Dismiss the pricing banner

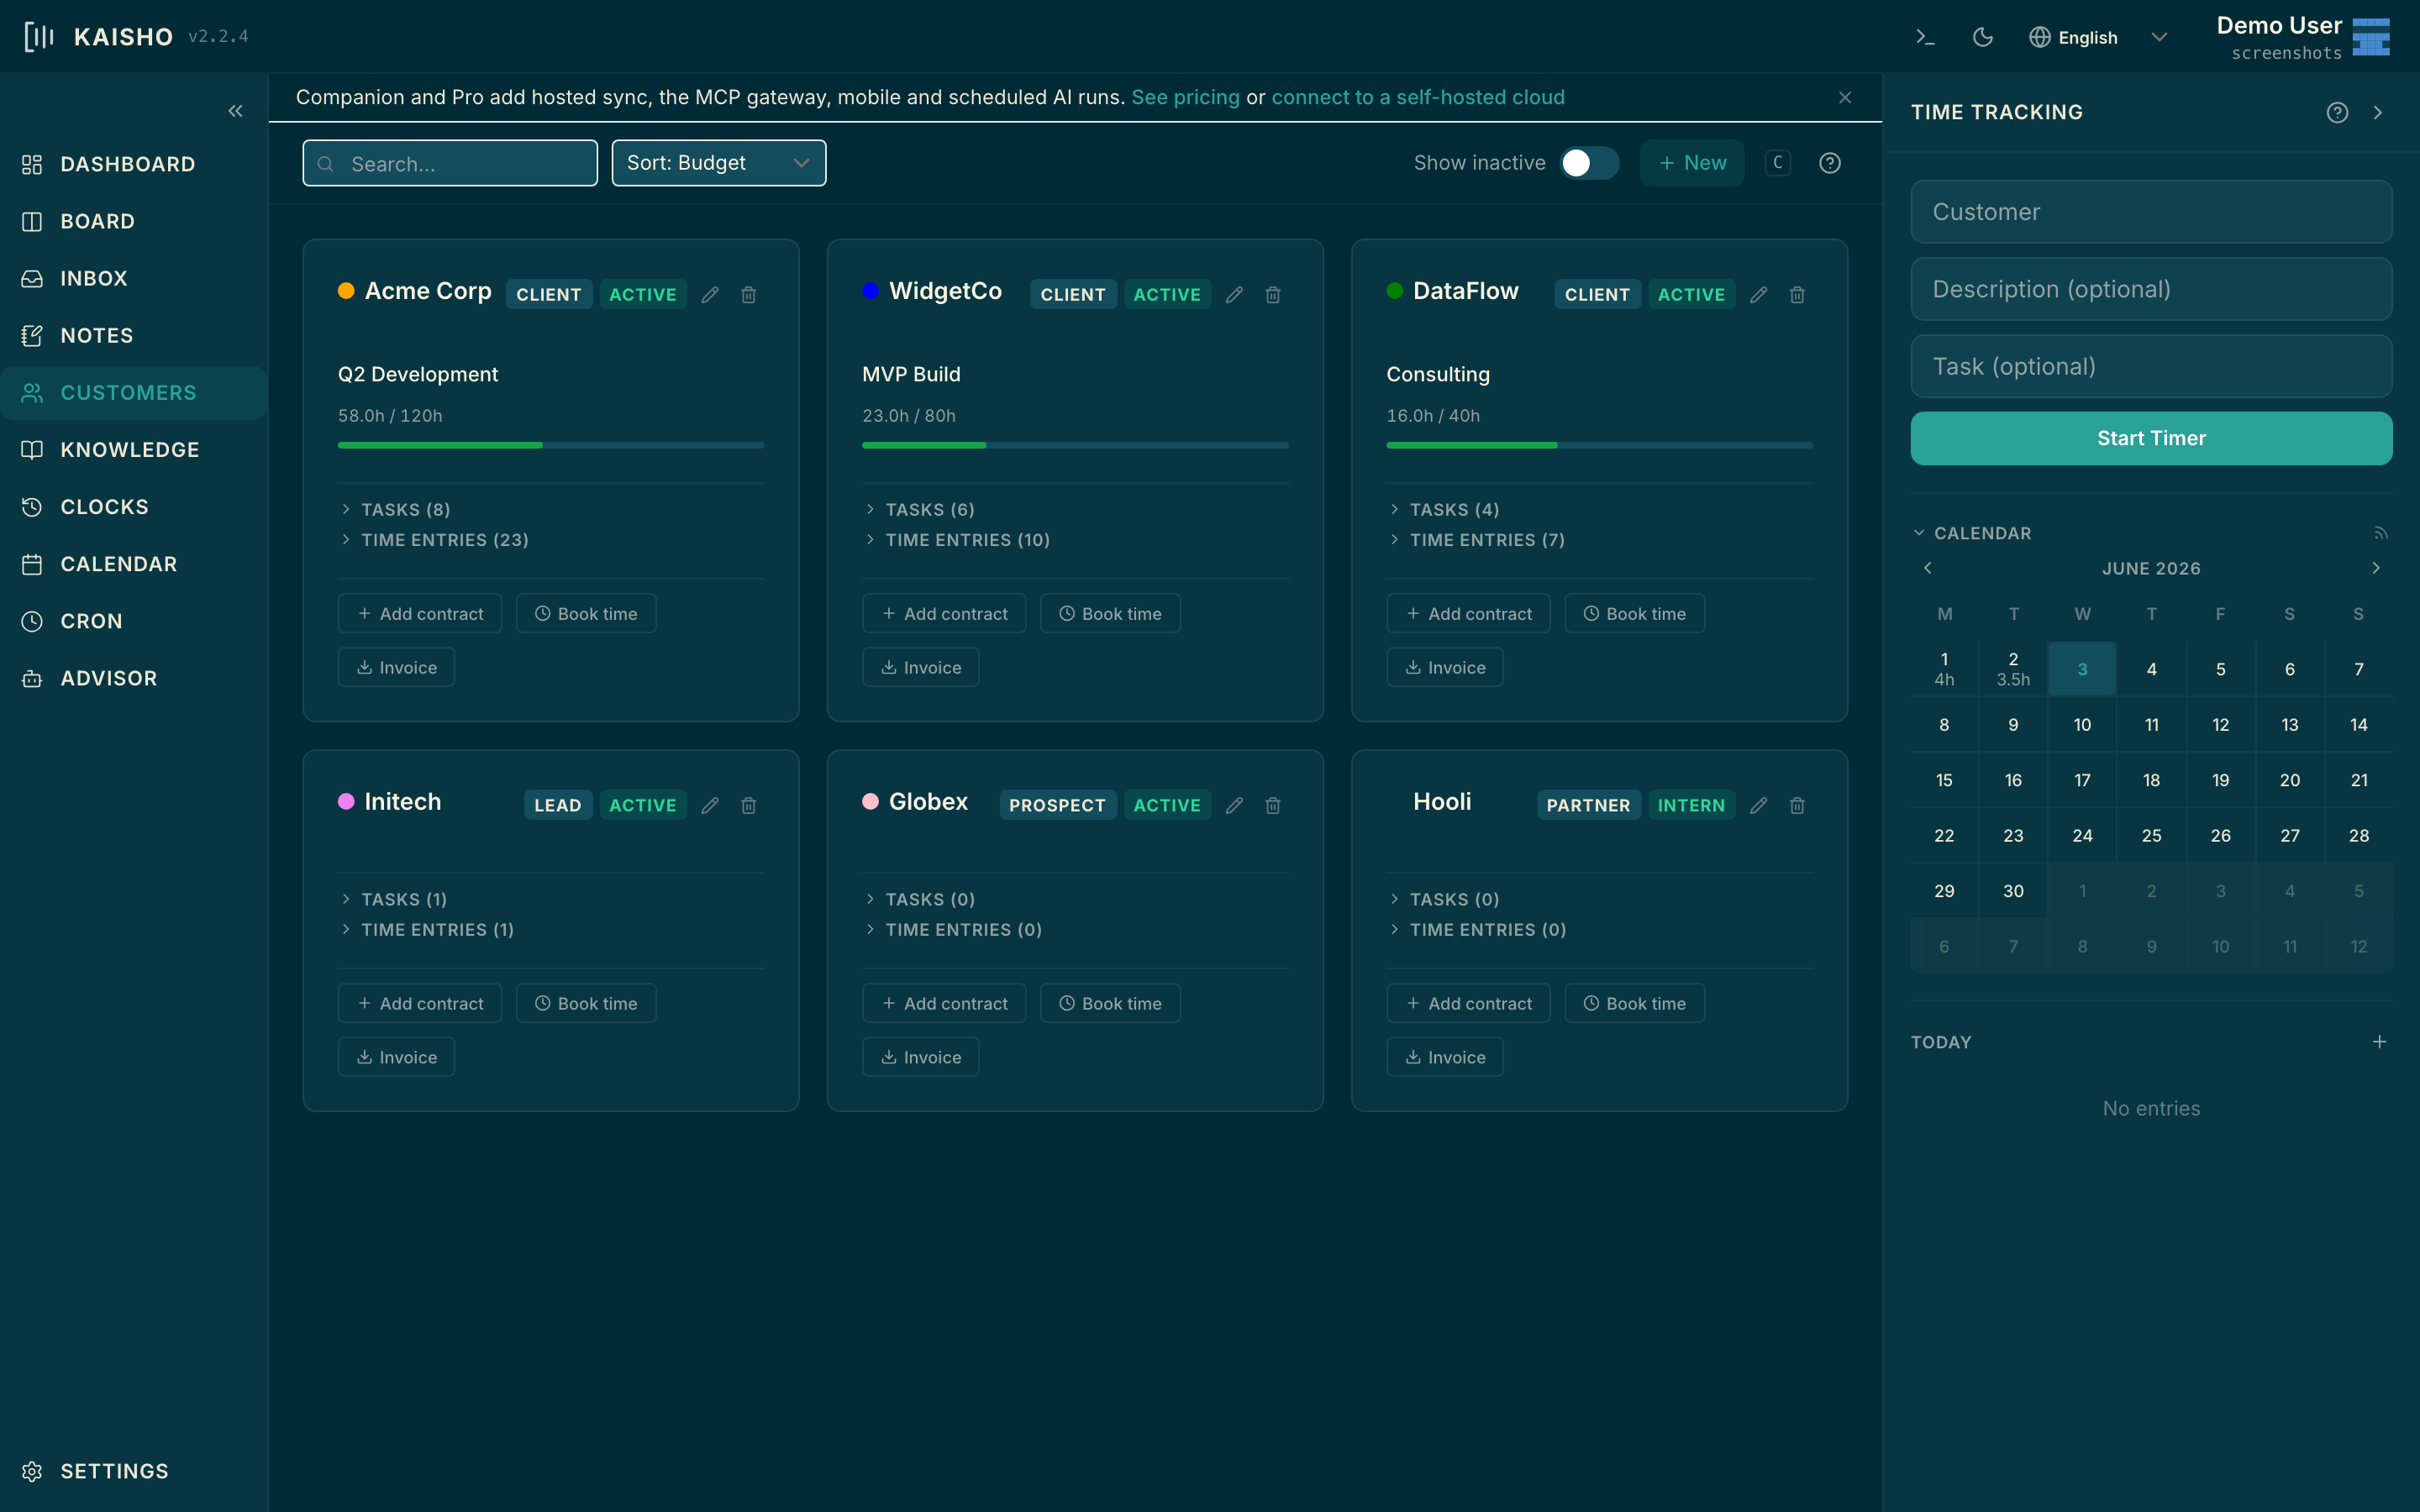tap(1845, 97)
